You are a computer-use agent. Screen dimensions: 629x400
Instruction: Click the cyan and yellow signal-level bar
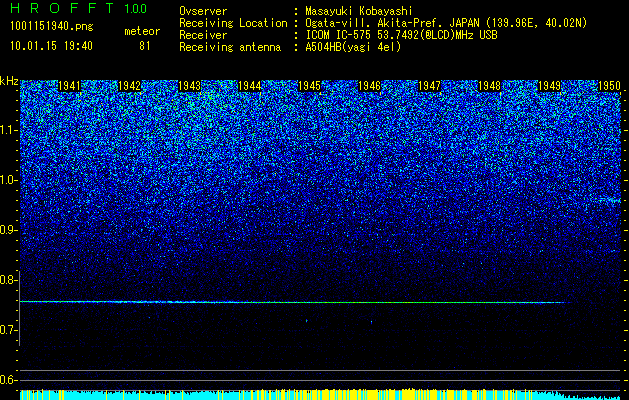[320, 394]
